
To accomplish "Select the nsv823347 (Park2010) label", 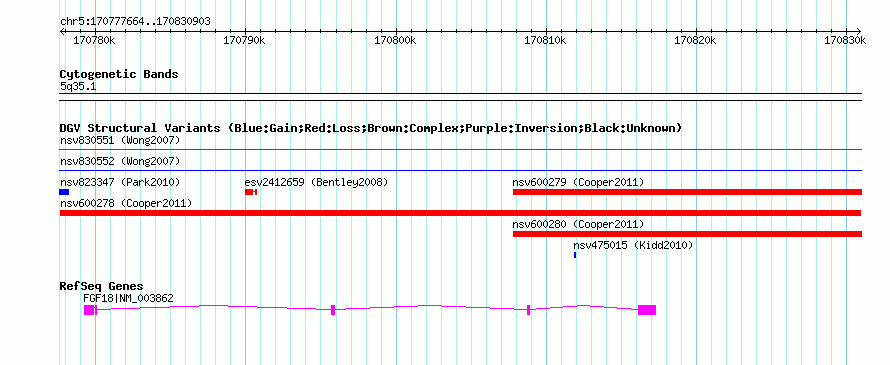I will pos(120,182).
